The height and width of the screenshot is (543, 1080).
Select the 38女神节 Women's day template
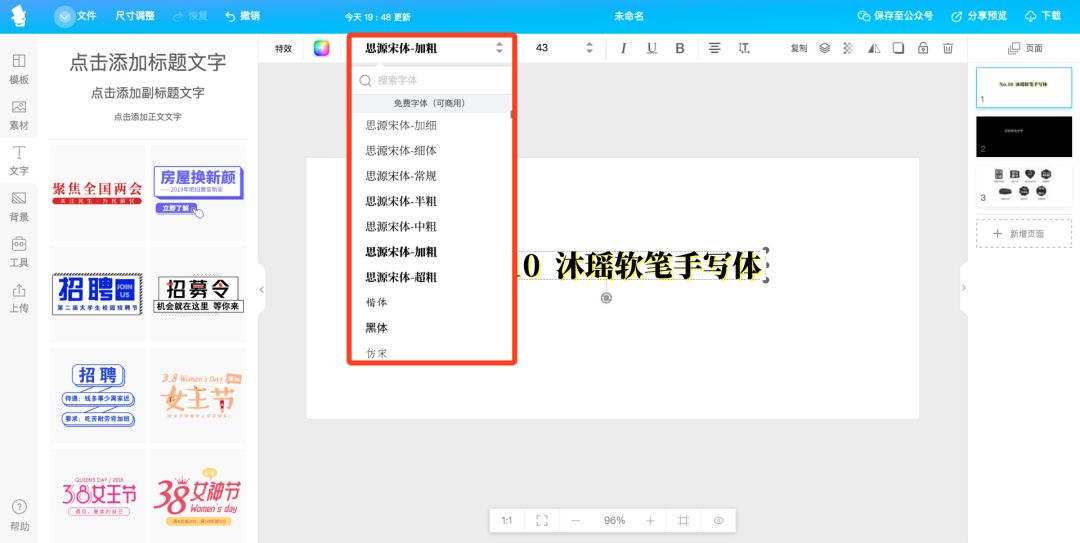[198, 496]
